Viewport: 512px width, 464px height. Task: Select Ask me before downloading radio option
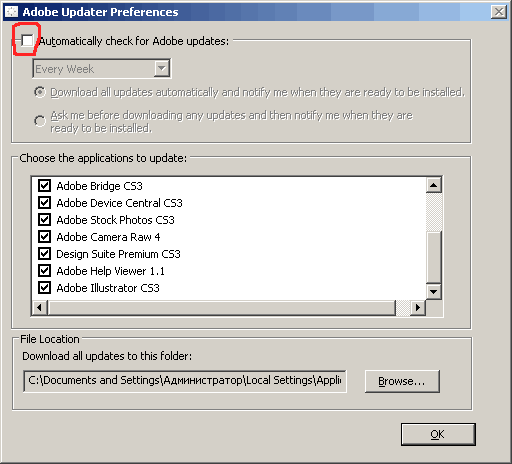pos(40,121)
